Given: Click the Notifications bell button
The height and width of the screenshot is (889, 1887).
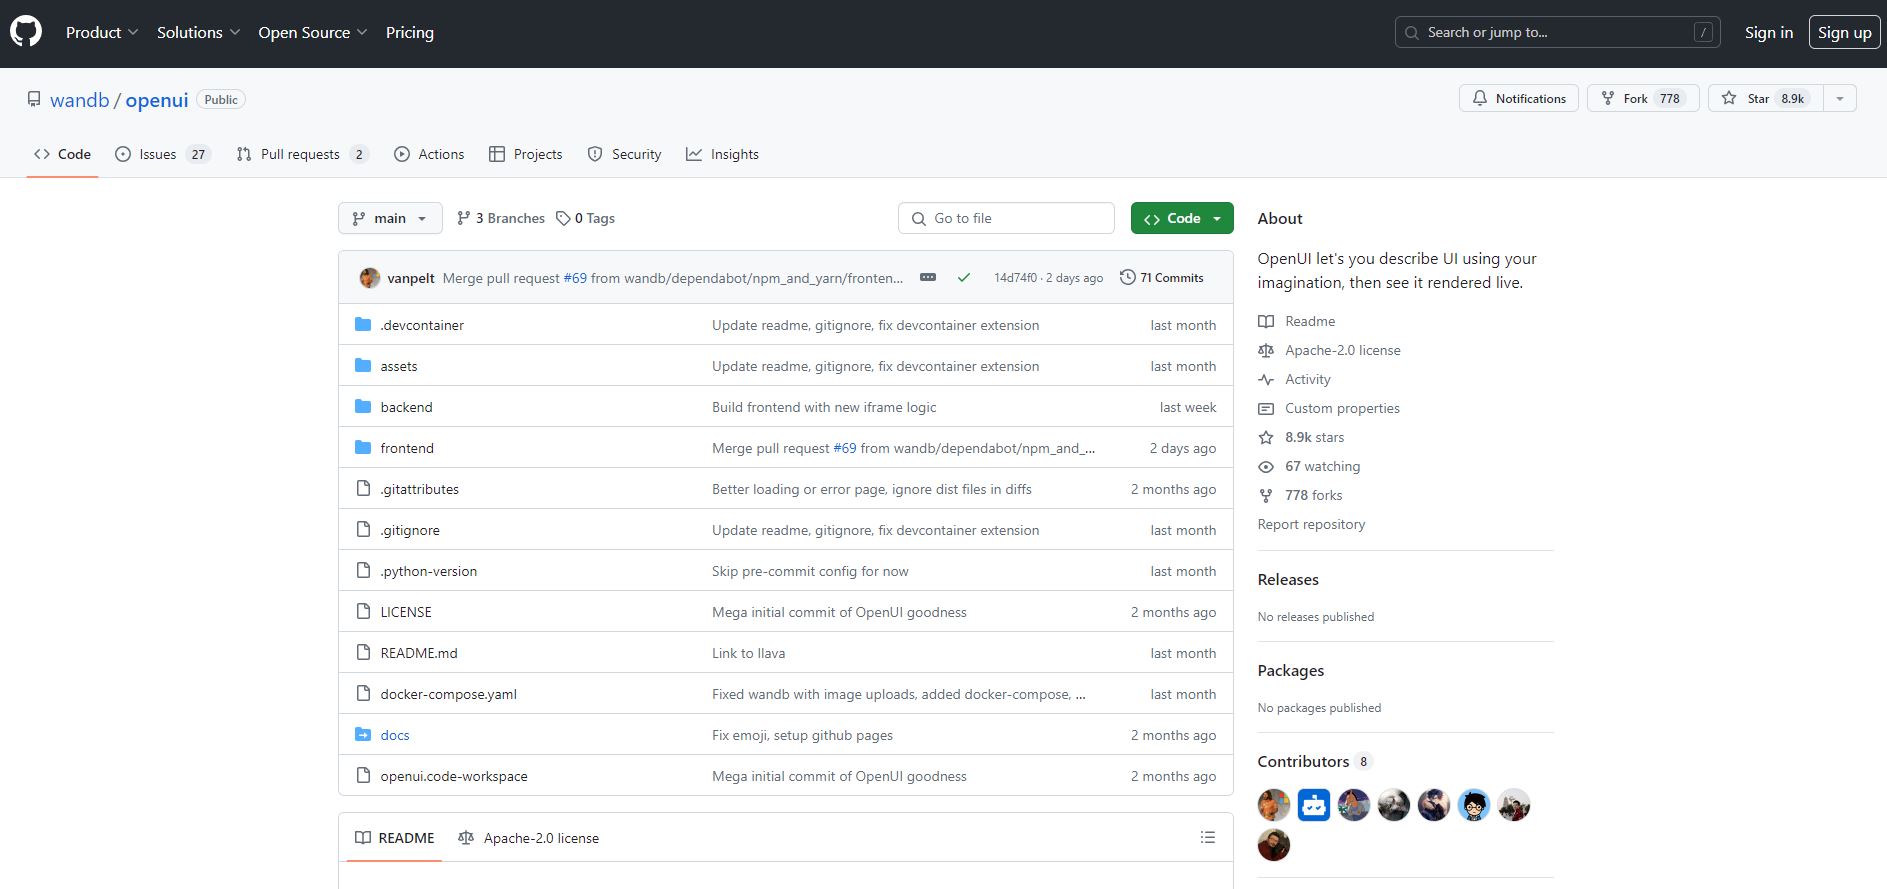Looking at the screenshot, I should pyautogui.click(x=1518, y=98).
